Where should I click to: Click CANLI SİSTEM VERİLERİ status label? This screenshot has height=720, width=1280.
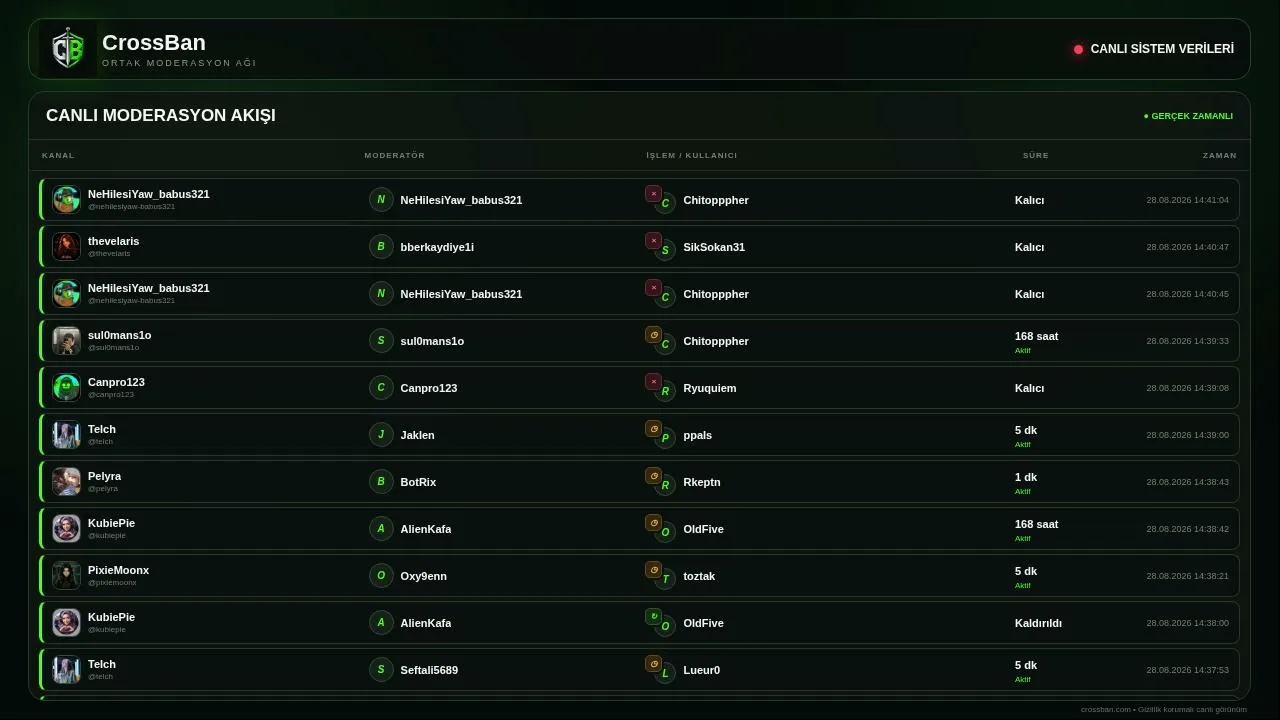(x=1162, y=49)
